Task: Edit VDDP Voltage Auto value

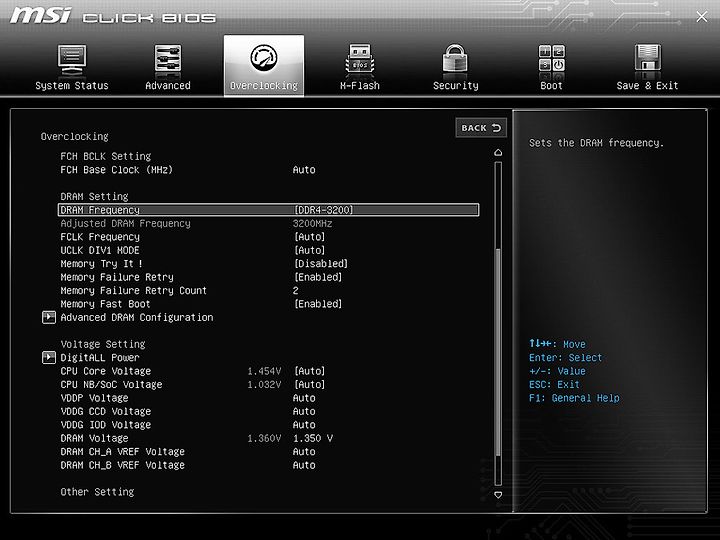Action: pos(304,398)
